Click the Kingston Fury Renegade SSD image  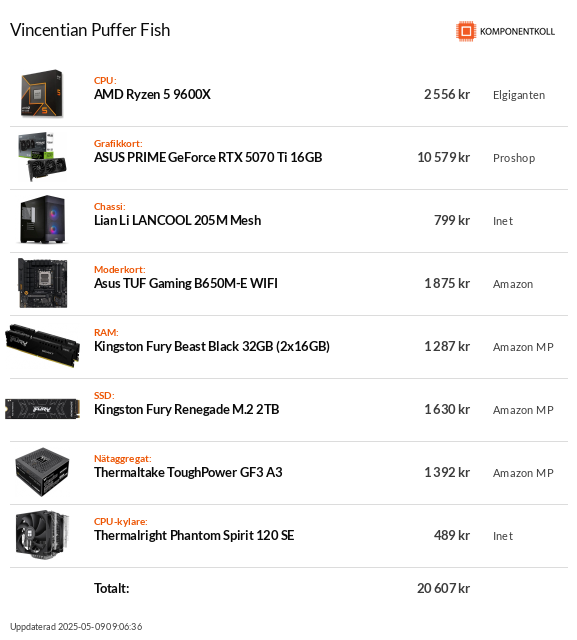point(42,409)
